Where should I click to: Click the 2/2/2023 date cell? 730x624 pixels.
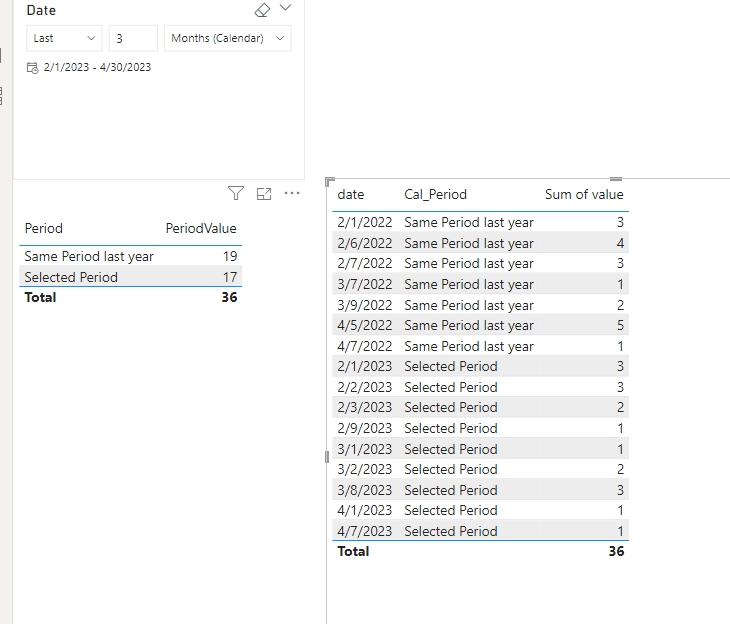click(365, 387)
